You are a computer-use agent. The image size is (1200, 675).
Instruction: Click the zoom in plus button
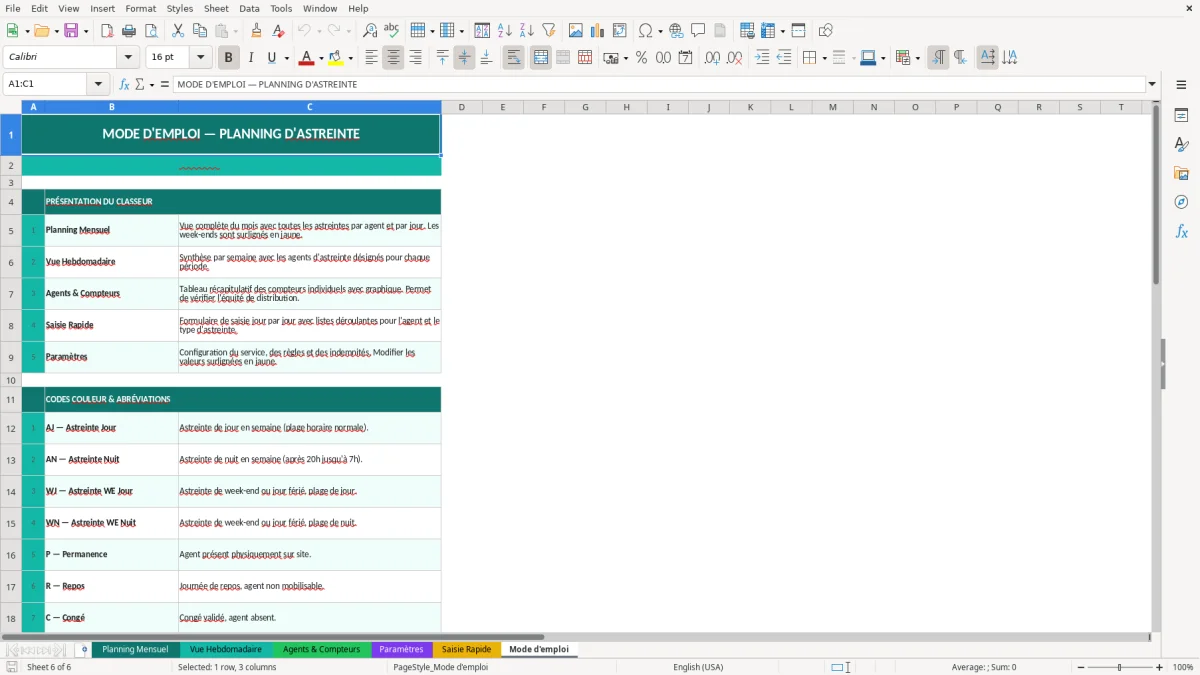tap(1159, 667)
